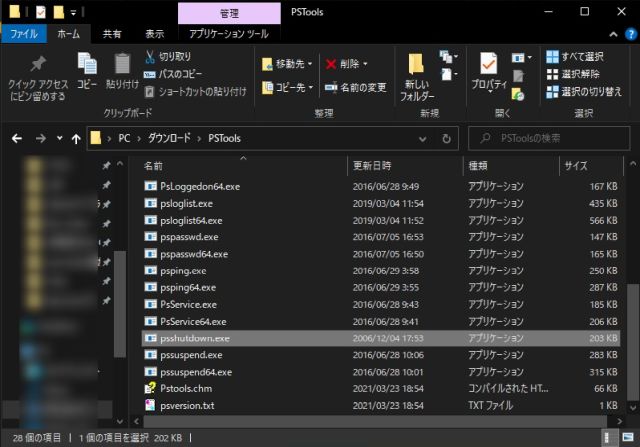Select the file PsService.exe
Viewport: 640px width, 447px height.
click(380, 305)
